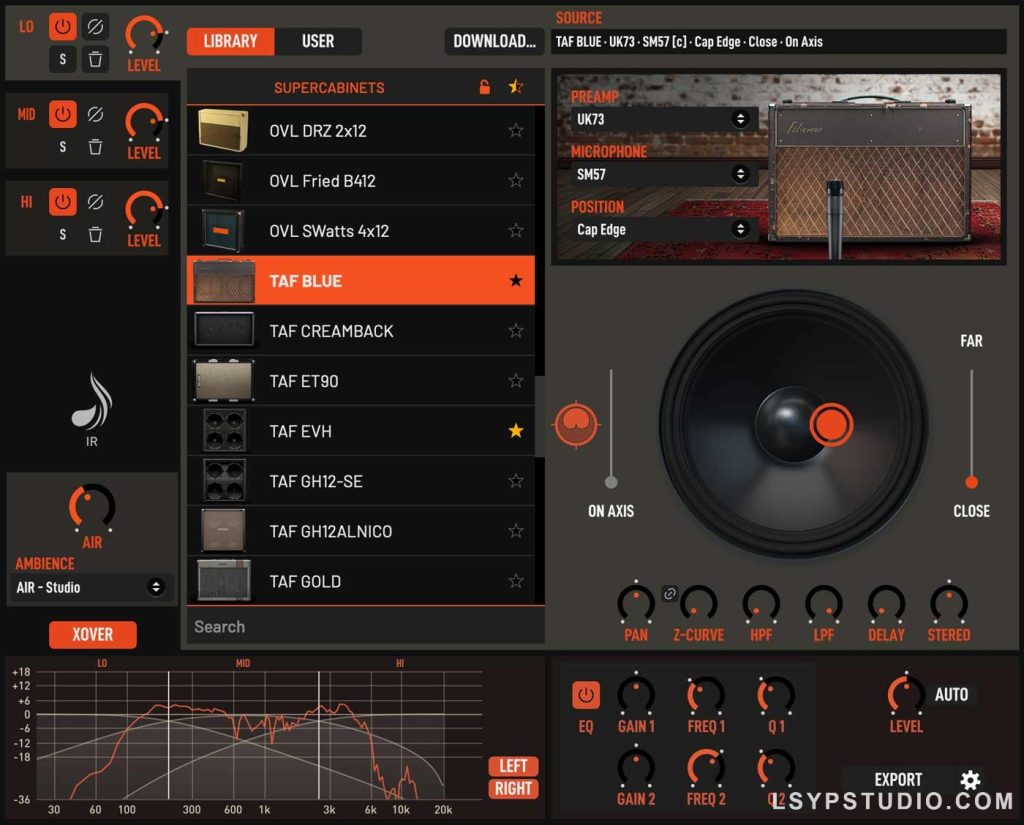Select the LIBRARY tab

pyautogui.click(x=231, y=41)
